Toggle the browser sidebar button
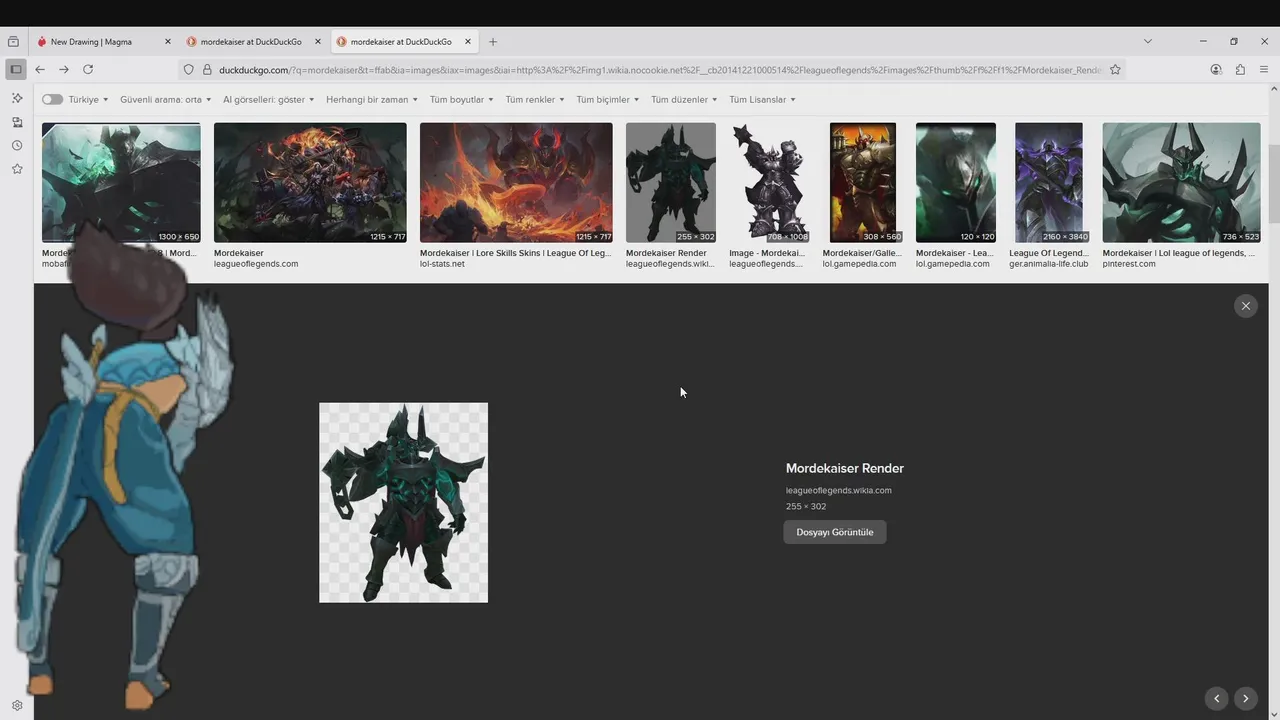Image resolution: width=1280 pixels, height=720 pixels. [16, 69]
